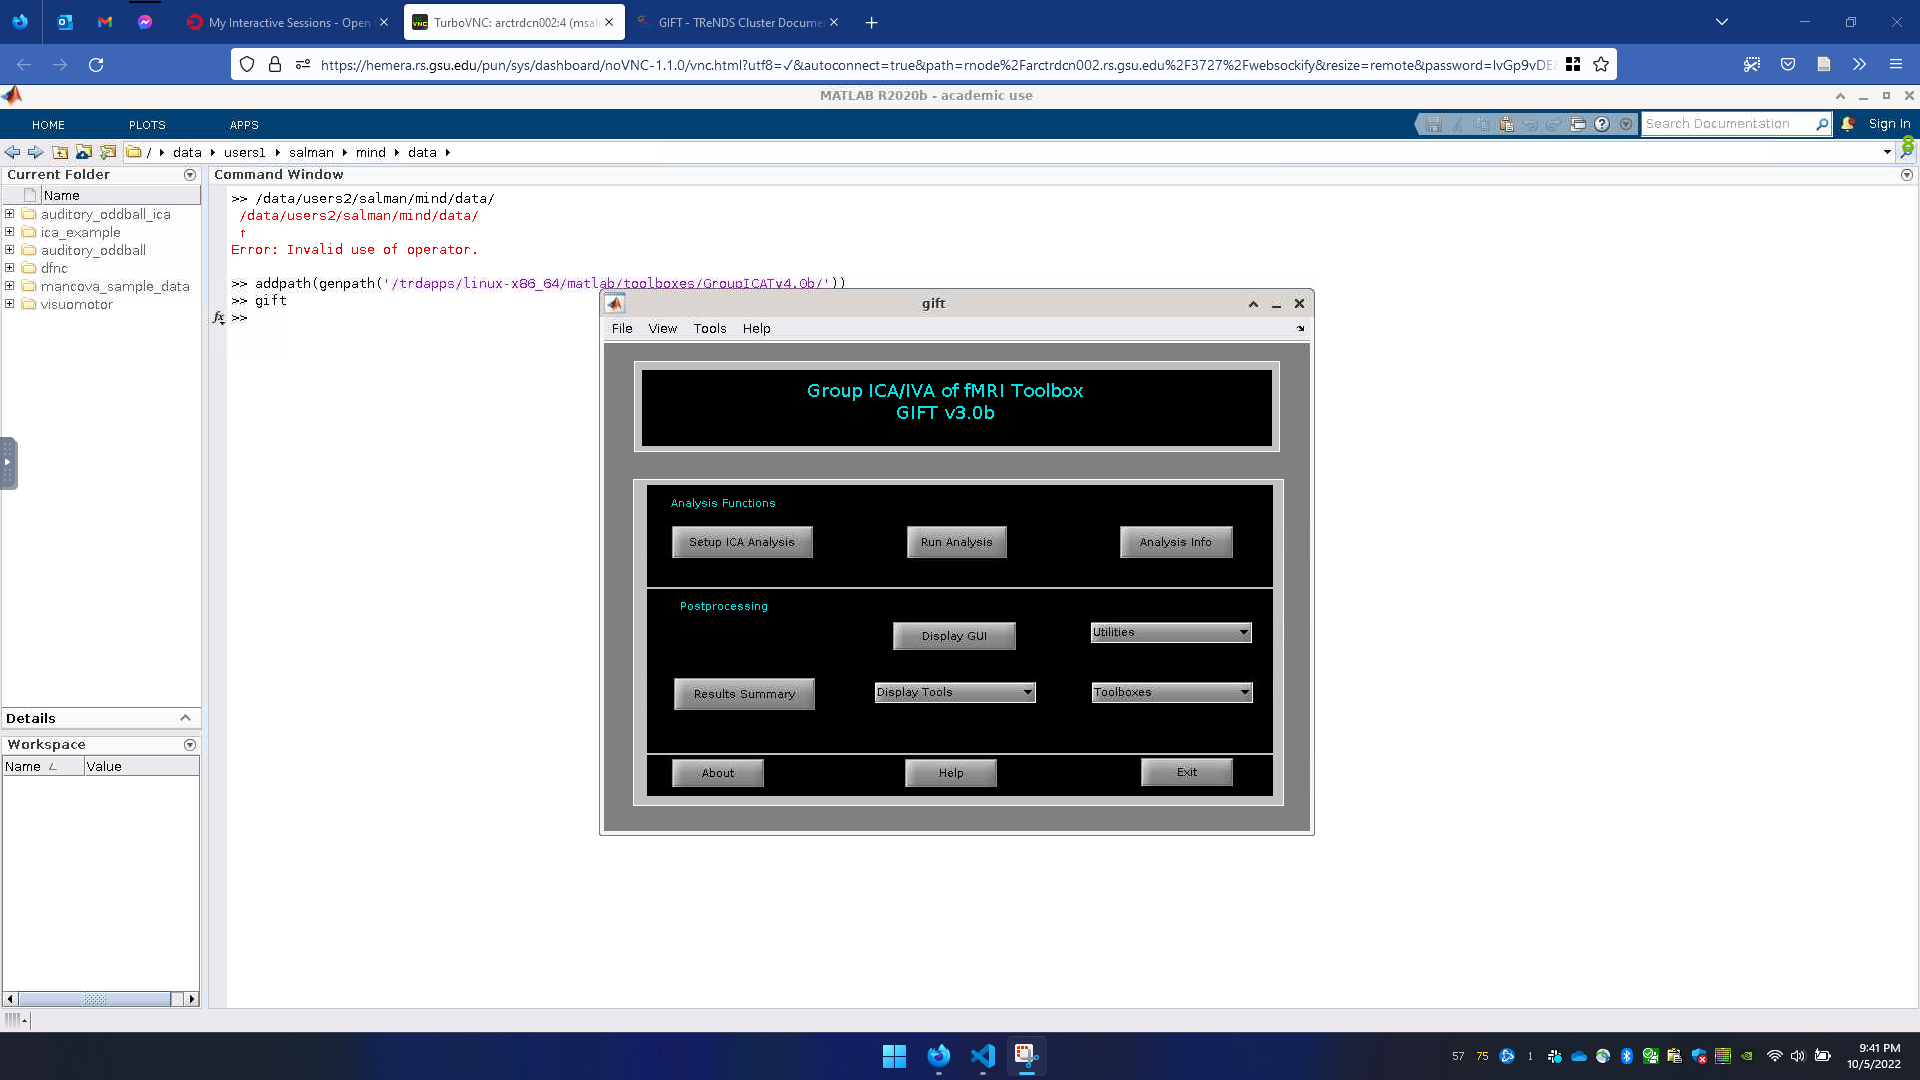Click salman segment in address path
This screenshot has height=1080, width=1920.
coord(311,152)
